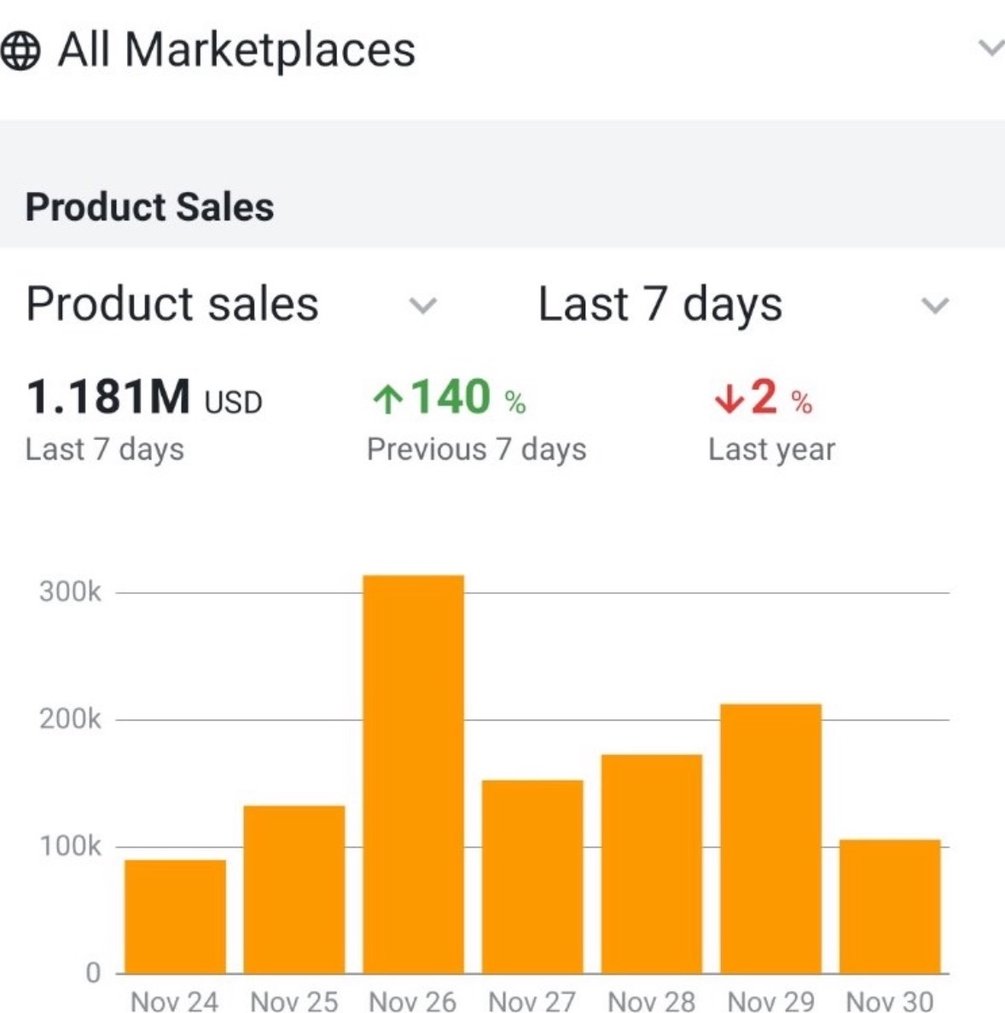Select the Nov 24 bar
The image size is (1005, 1013).
(x=175, y=916)
